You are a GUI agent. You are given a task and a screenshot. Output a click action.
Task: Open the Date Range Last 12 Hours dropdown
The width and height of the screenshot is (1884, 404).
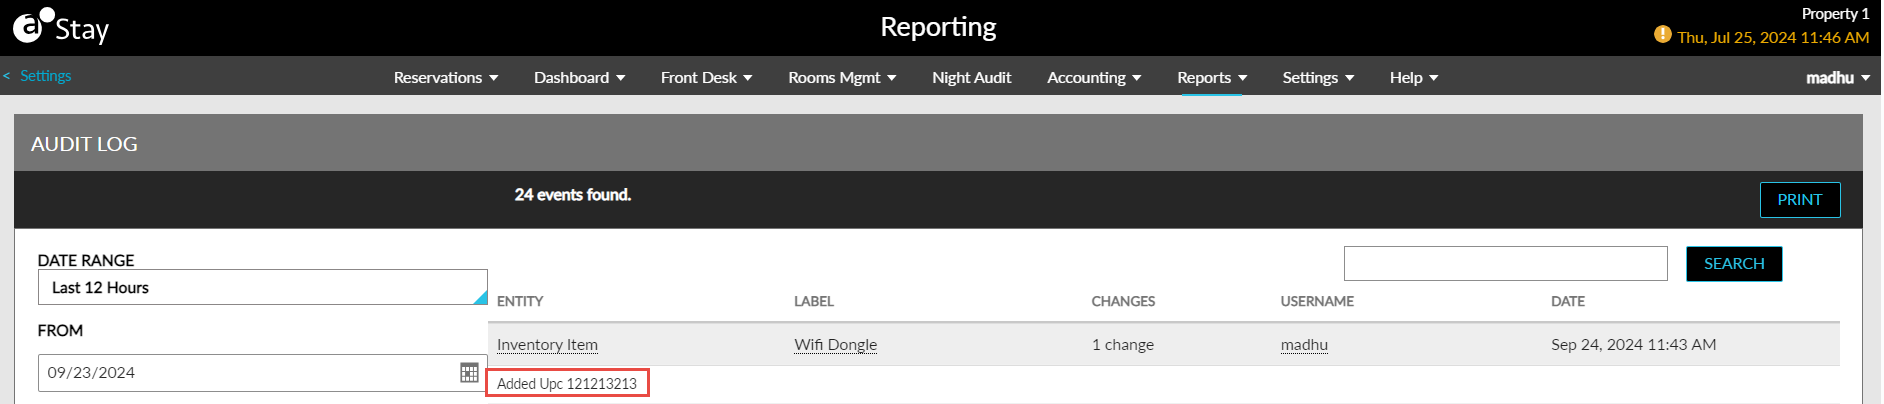tap(263, 287)
